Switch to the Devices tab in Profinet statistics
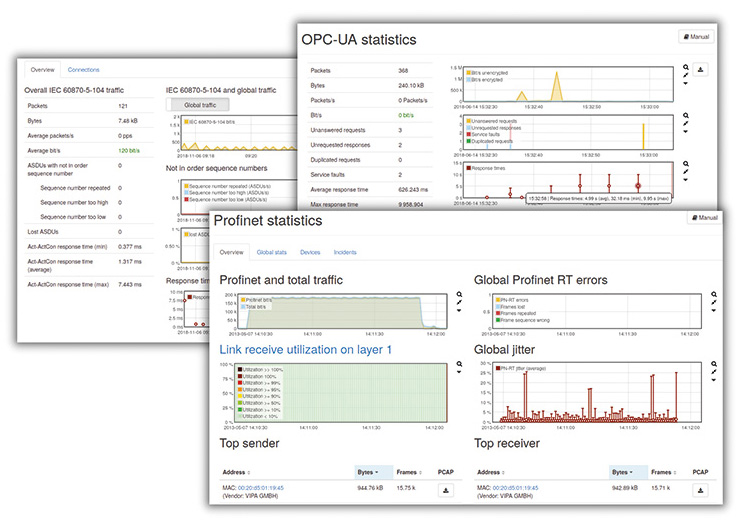 point(310,252)
